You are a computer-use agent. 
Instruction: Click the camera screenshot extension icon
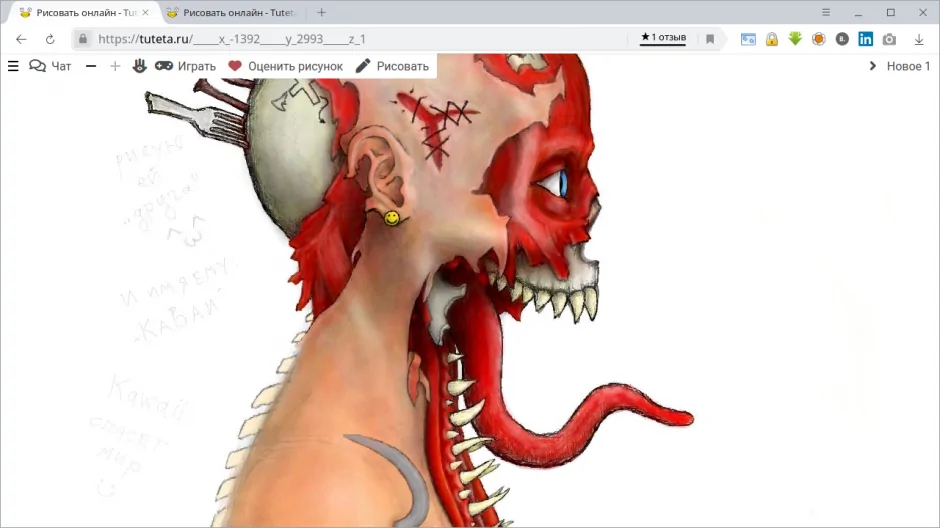tap(889, 39)
